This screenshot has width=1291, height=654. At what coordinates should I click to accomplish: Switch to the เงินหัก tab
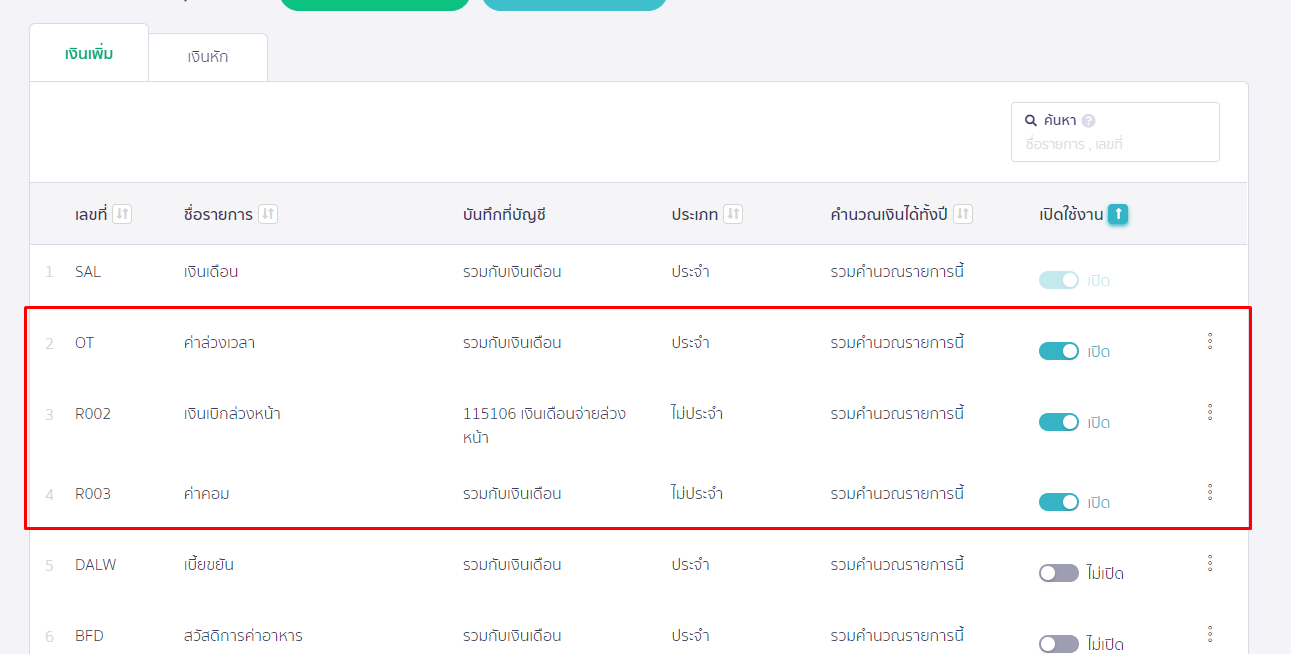[x=207, y=56]
